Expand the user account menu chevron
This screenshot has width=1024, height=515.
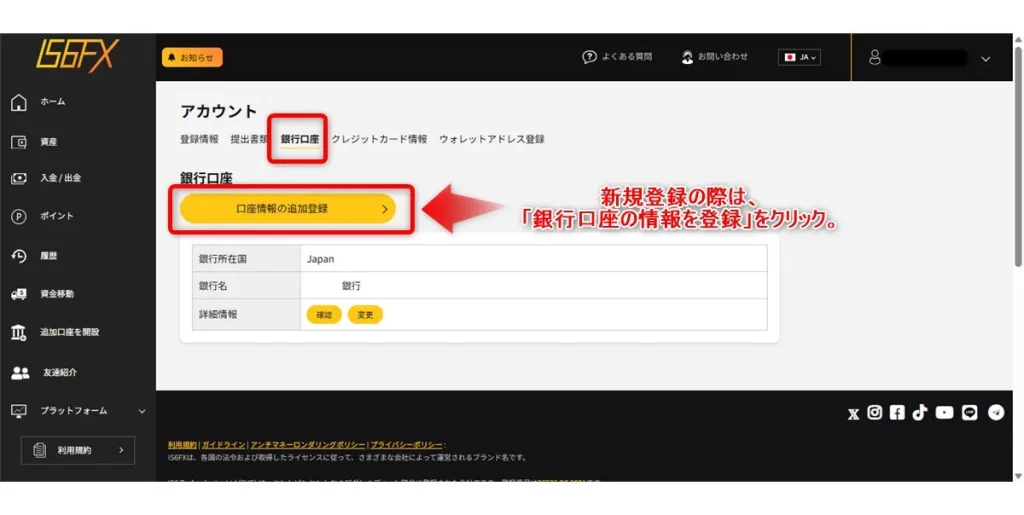[985, 59]
